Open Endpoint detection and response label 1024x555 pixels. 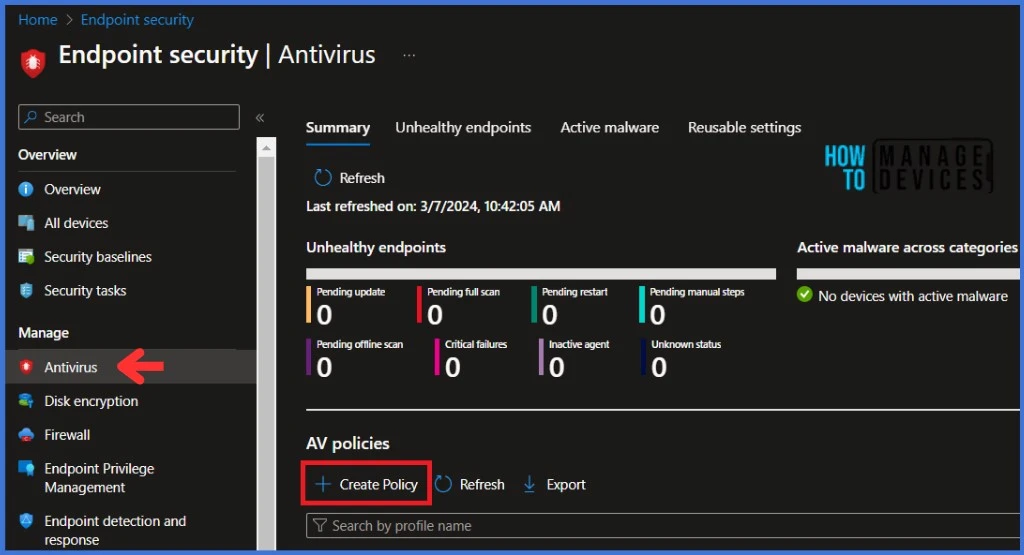[115, 530]
